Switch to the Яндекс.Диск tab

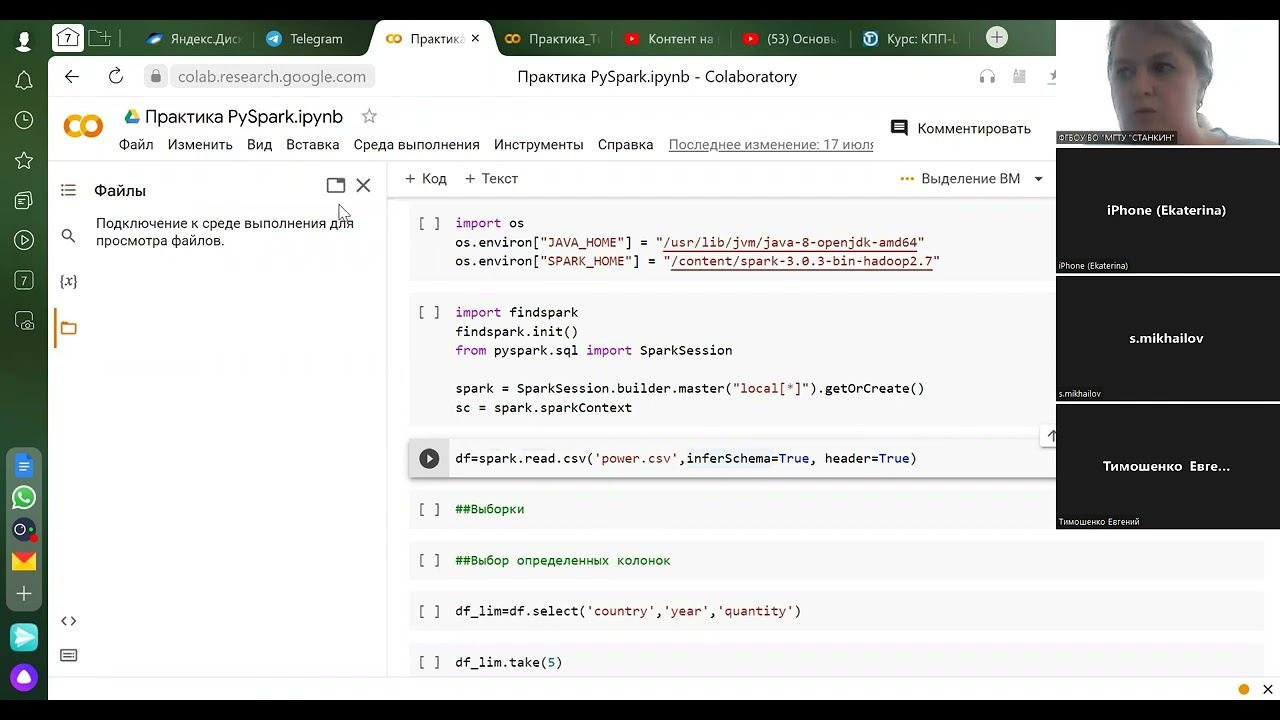[x=192, y=39]
